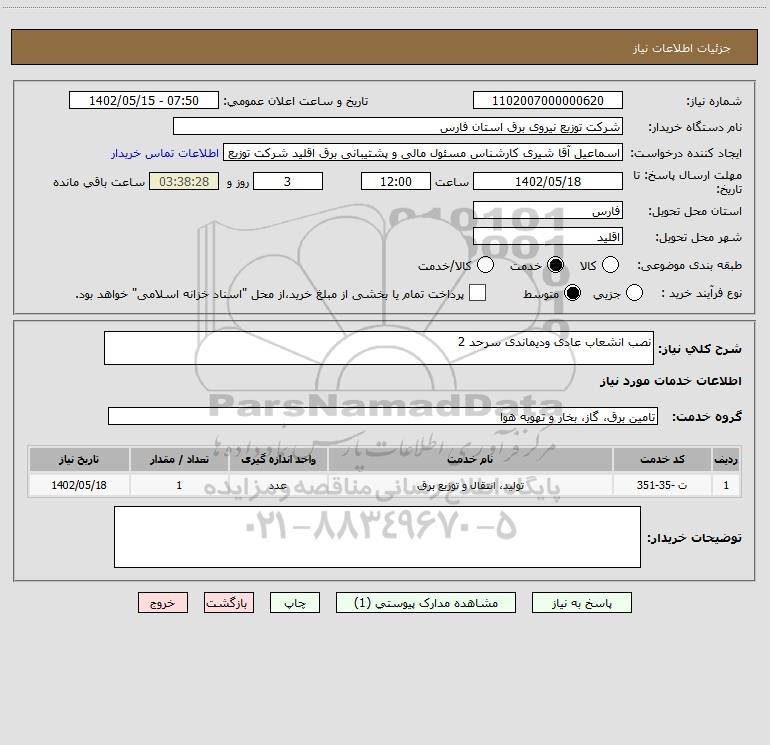The image size is (770, 745).
Task: Click the چاپ print button
Action: [295, 603]
